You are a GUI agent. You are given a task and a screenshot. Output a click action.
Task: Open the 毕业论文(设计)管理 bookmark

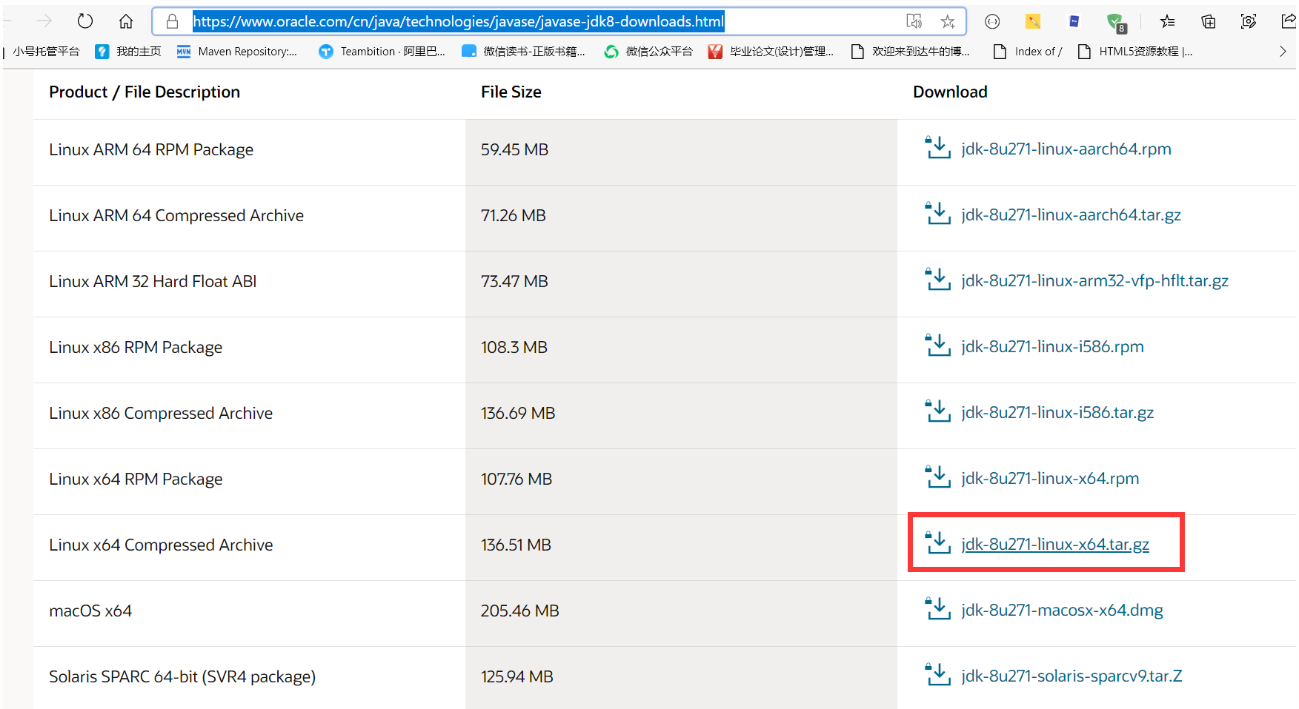(x=771, y=52)
